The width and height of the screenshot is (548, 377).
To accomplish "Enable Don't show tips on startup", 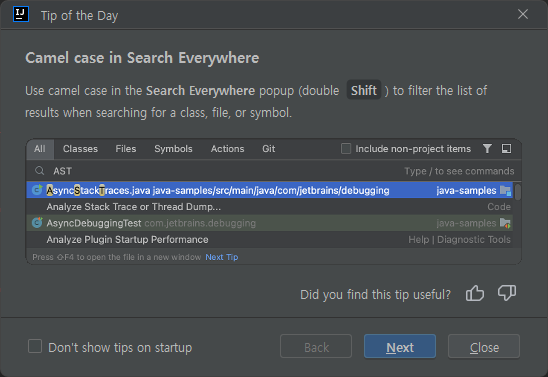I will [x=35, y=347].
